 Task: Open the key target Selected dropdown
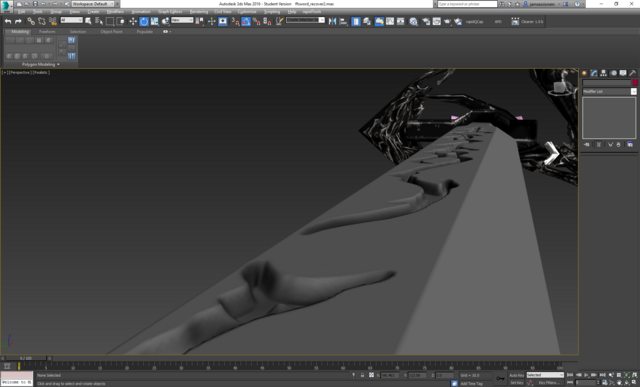(x=545, y=375)
